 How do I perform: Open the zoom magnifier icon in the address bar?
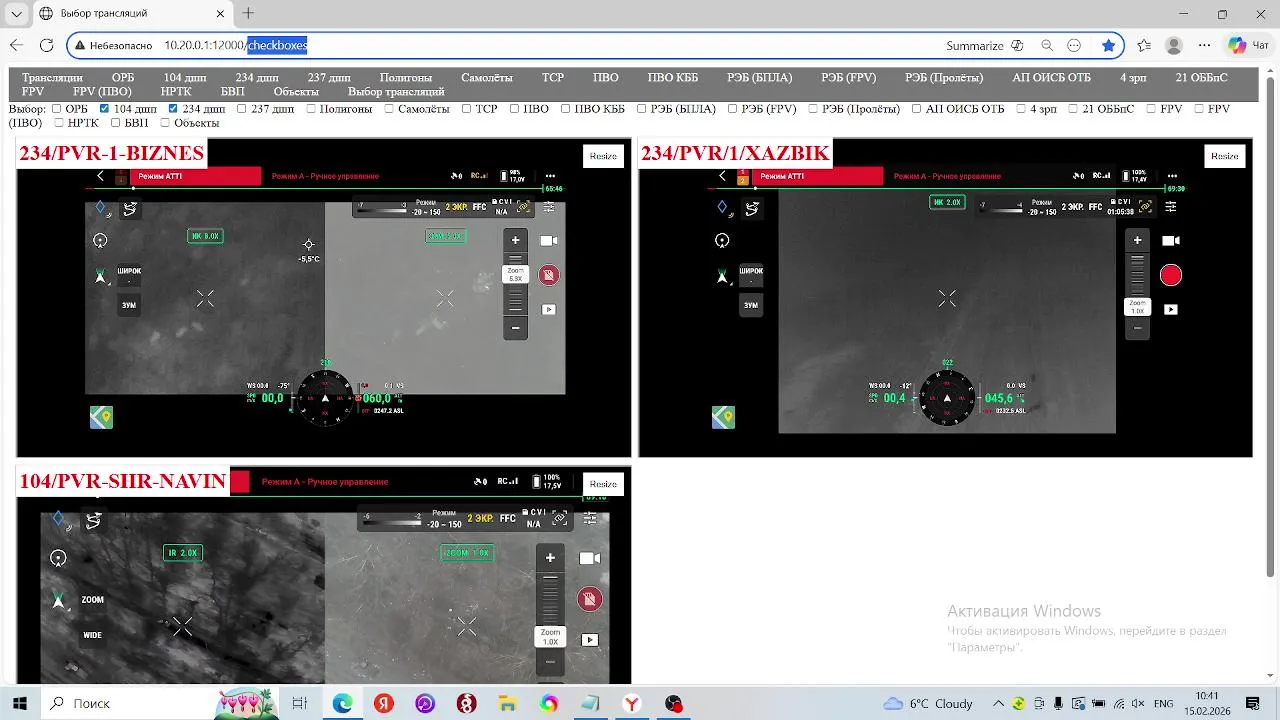pos(1047,45)
